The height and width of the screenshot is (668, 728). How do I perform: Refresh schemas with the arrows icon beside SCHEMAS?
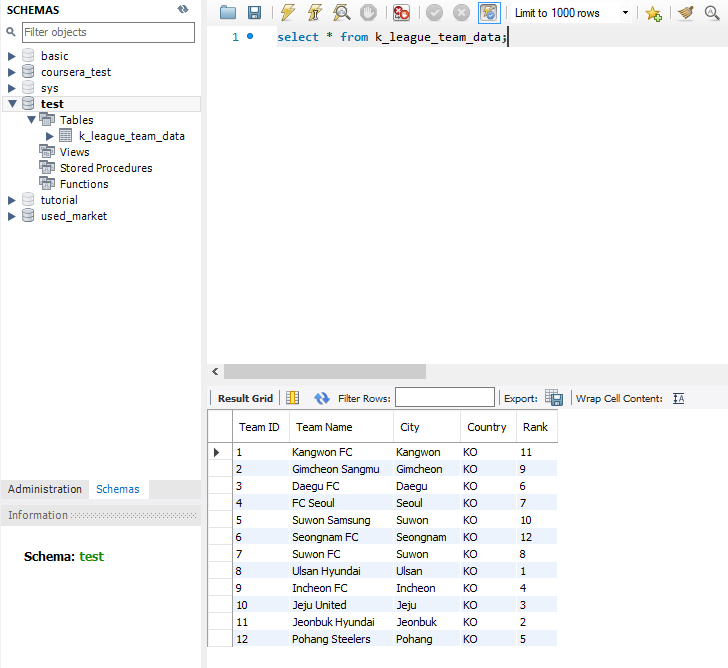pyautogui.click(x=183, y=9)
